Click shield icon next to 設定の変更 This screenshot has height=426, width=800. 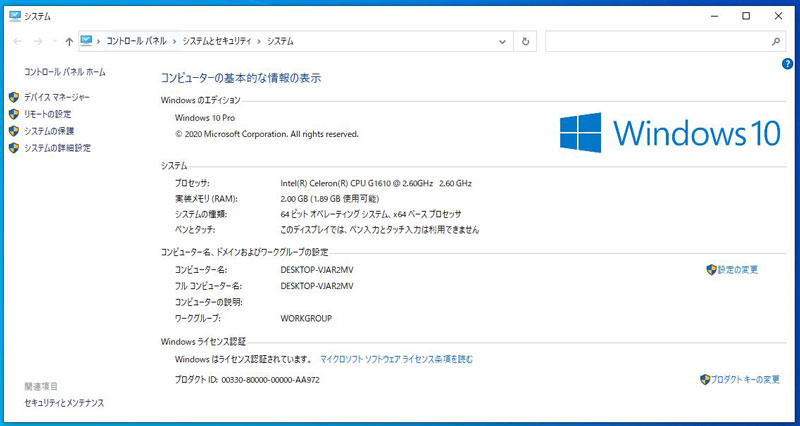(711, 269)
